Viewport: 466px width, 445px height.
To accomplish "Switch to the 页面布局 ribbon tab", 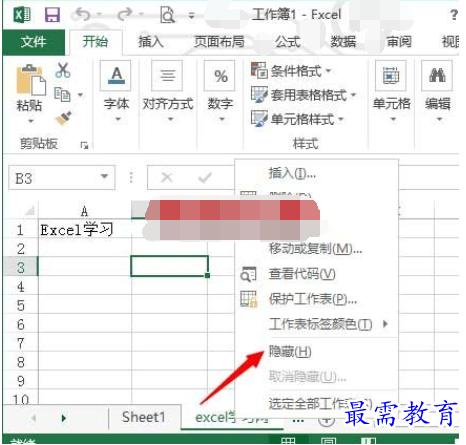I will tap(219, 42).
